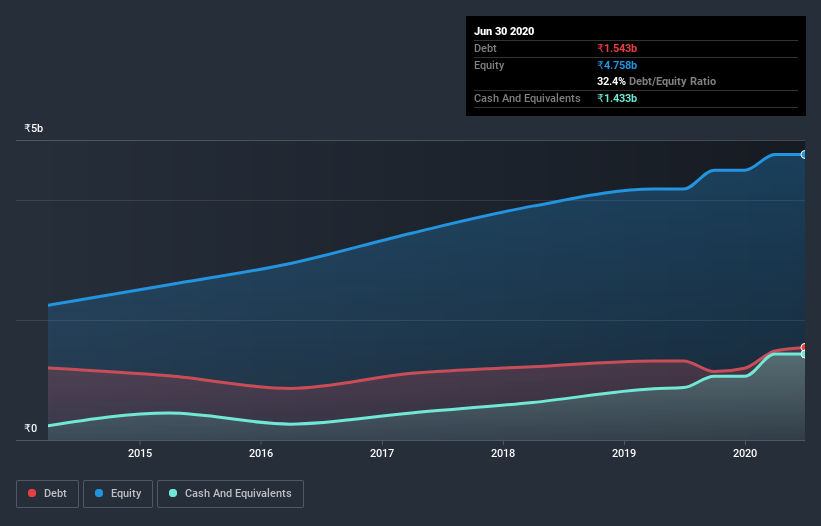The height and width of the screenshot is (526, 821).
Task: Click the teal Cash endpoint marker
Action: click(x=804, y=354)
